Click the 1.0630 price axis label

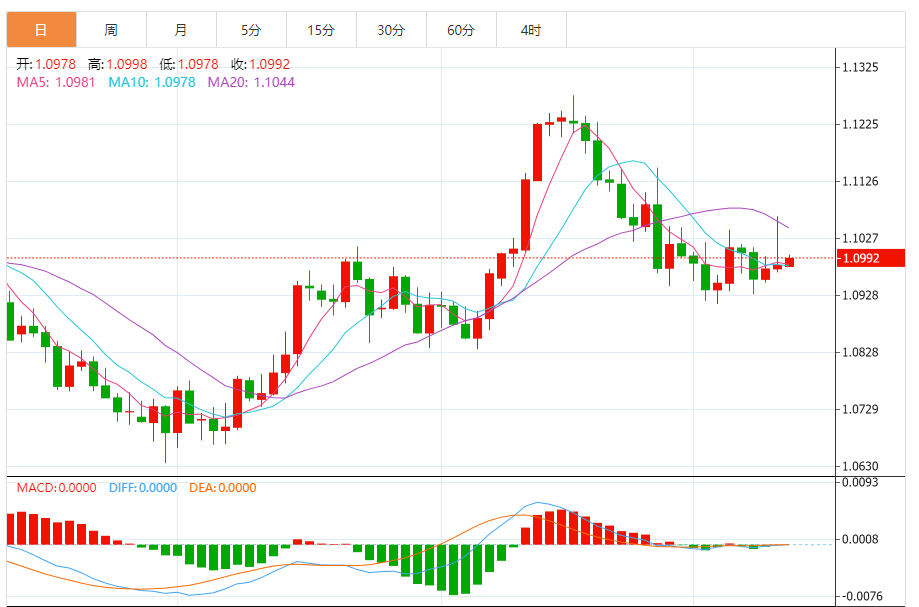pyautogui.click(x=860, y=466)
